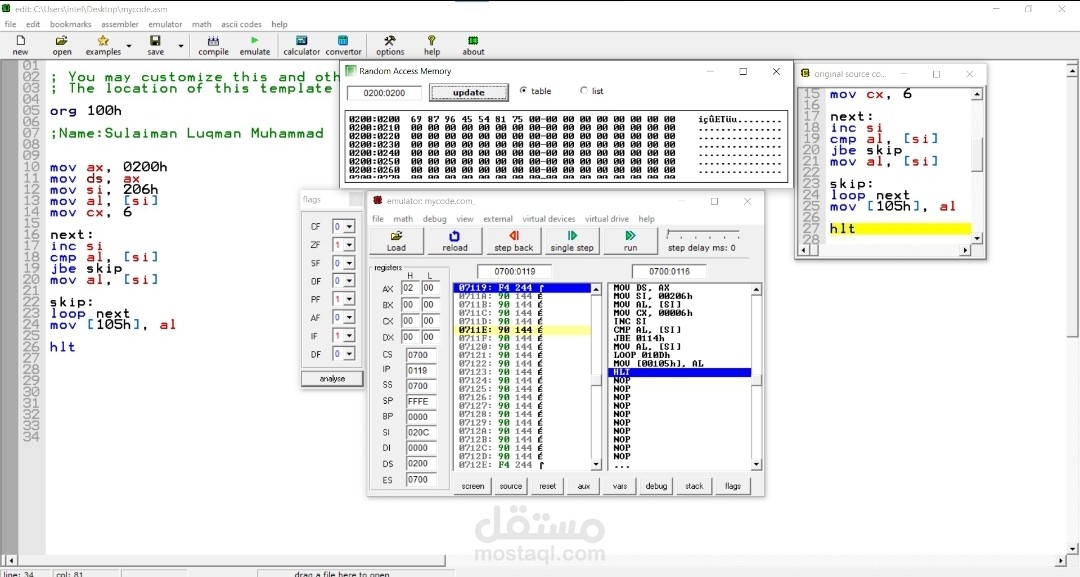Open DF flag value dropdown
This screenshot has width=1080, height=577.
pyautogui.click(x=350, y=354)
